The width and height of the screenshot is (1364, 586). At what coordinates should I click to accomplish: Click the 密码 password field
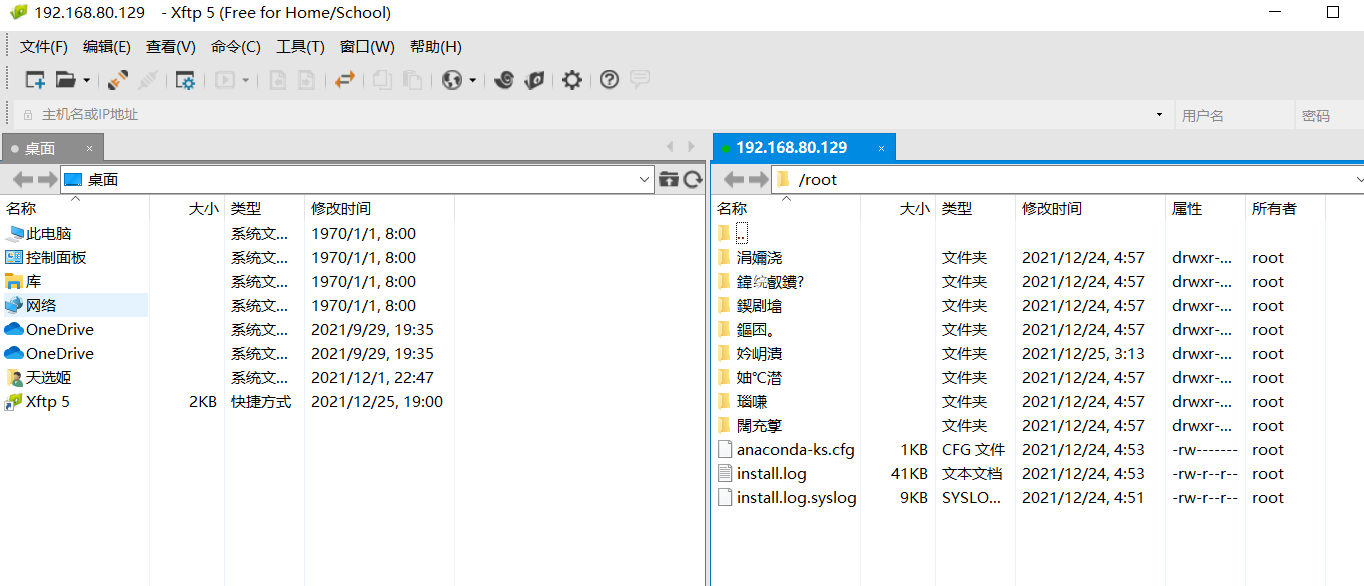(1328, 115)
